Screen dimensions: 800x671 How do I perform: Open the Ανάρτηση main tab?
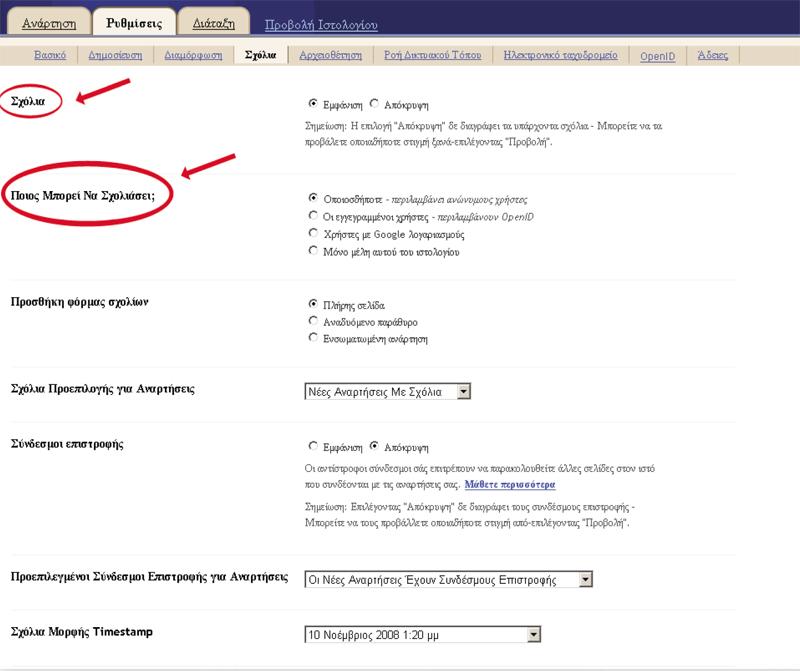[x=45, y=22]
